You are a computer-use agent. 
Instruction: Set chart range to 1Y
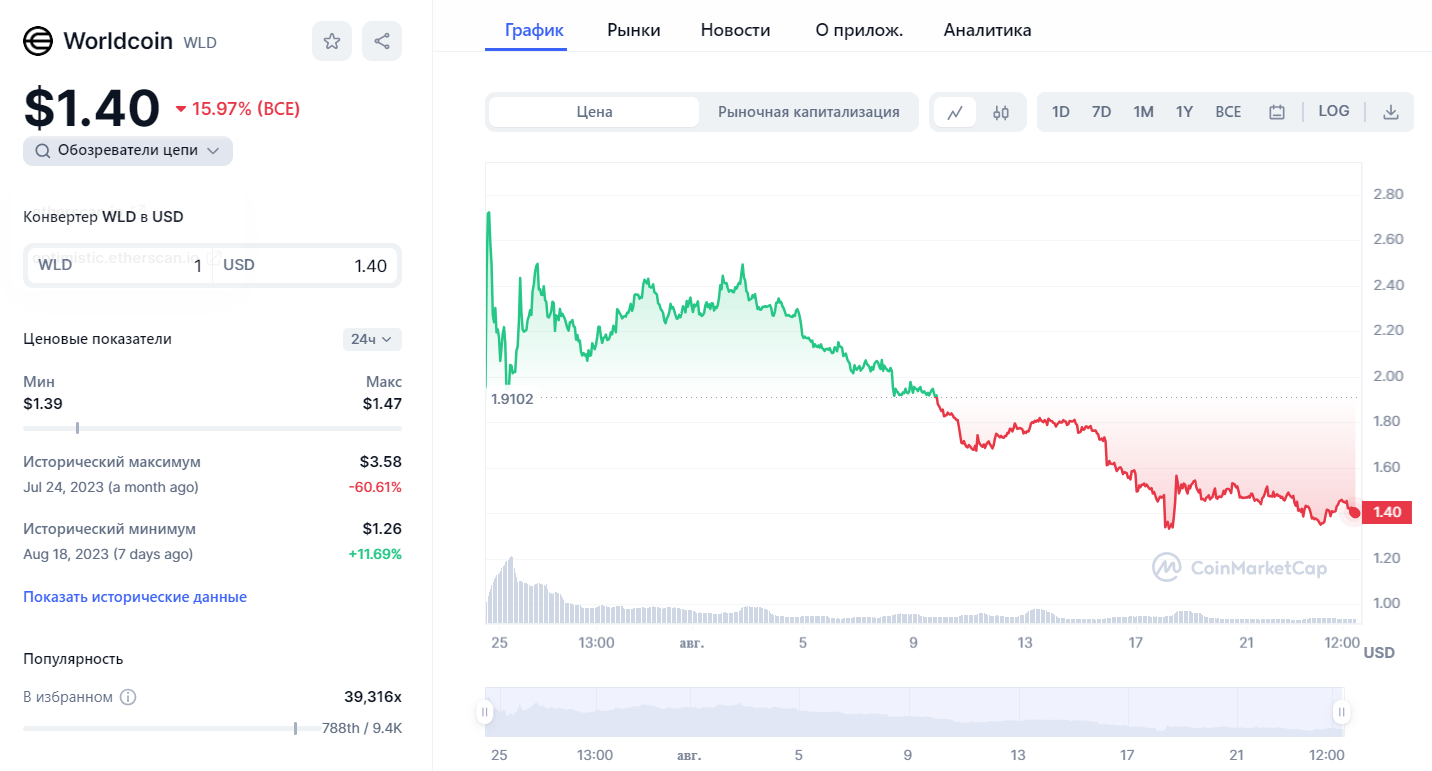(1184, 112)
